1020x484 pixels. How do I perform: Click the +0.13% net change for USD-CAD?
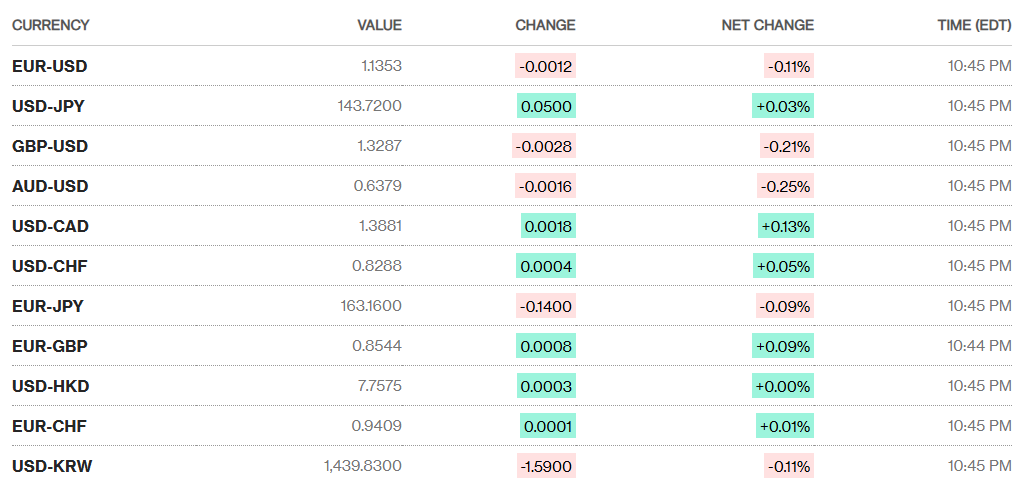(x=785, y=226)
